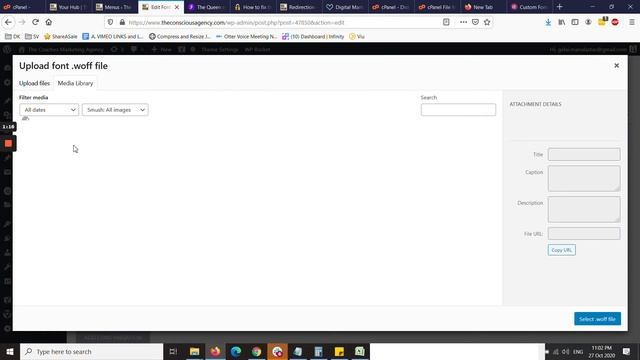Open the Otter Voice Meeting Notes bookmark
The width and height of the screenshot is (640, 360).
(246, 36)
